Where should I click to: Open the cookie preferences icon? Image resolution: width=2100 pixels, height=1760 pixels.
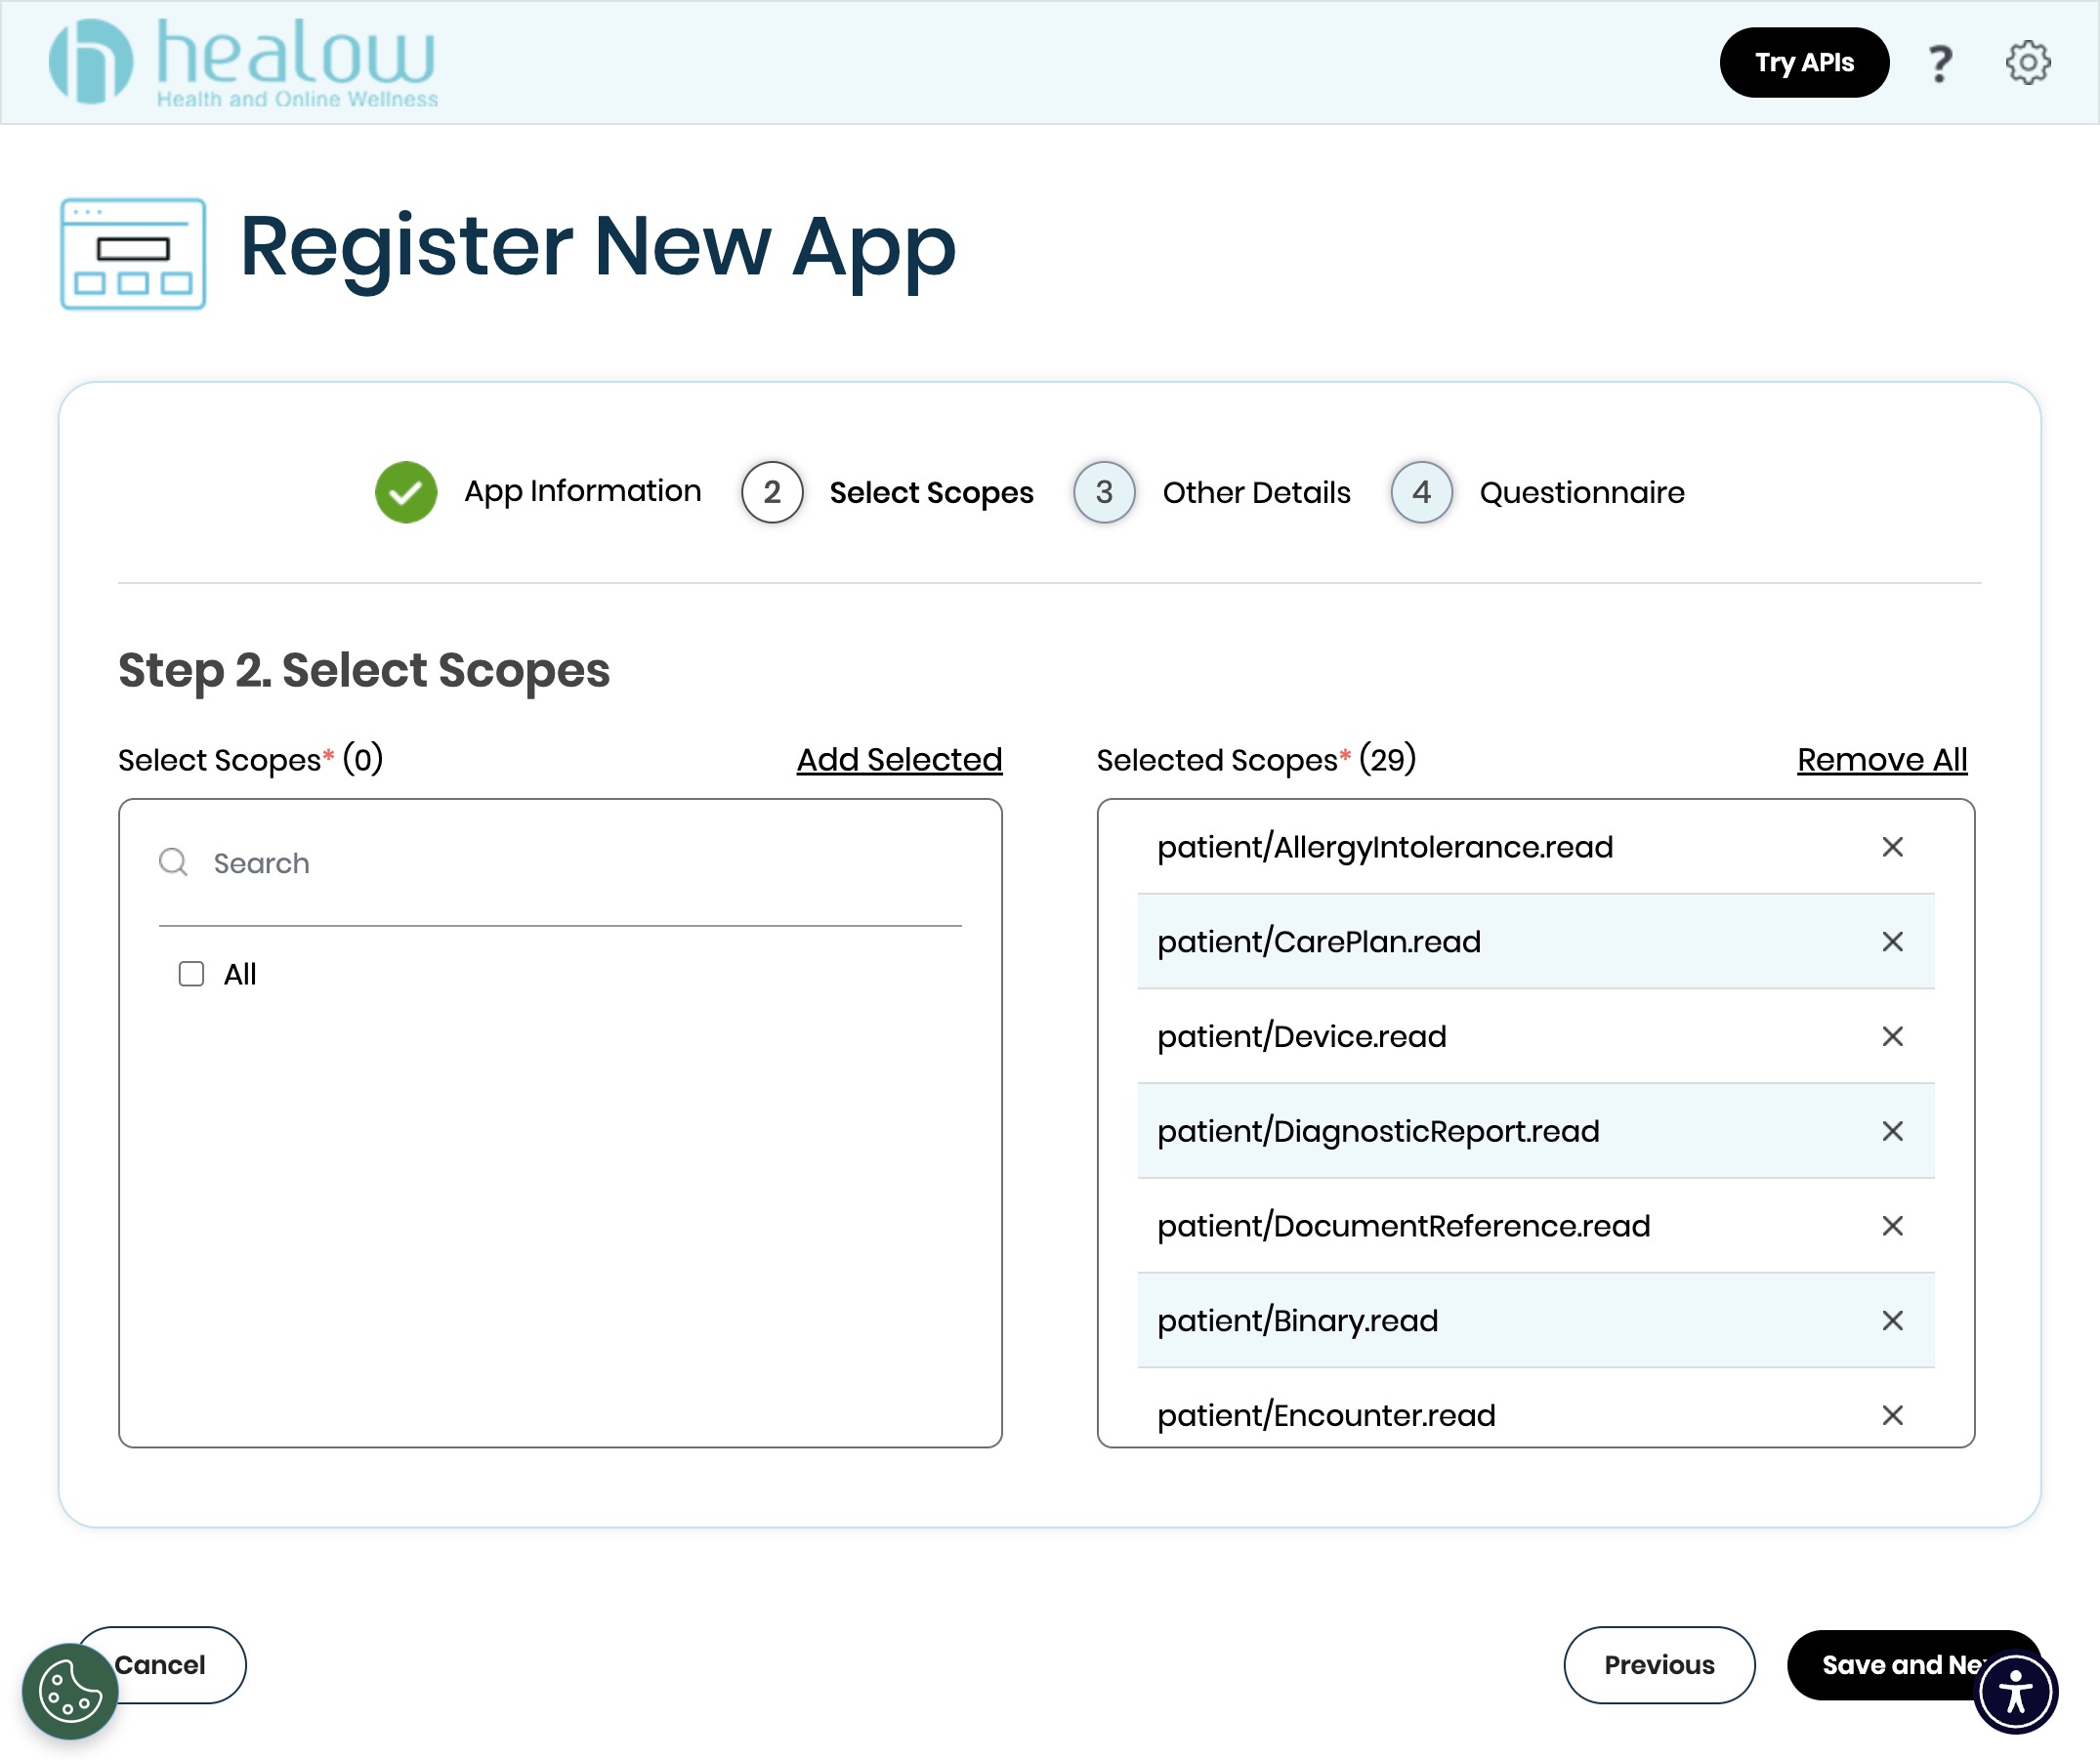[x=70, y=1691]
